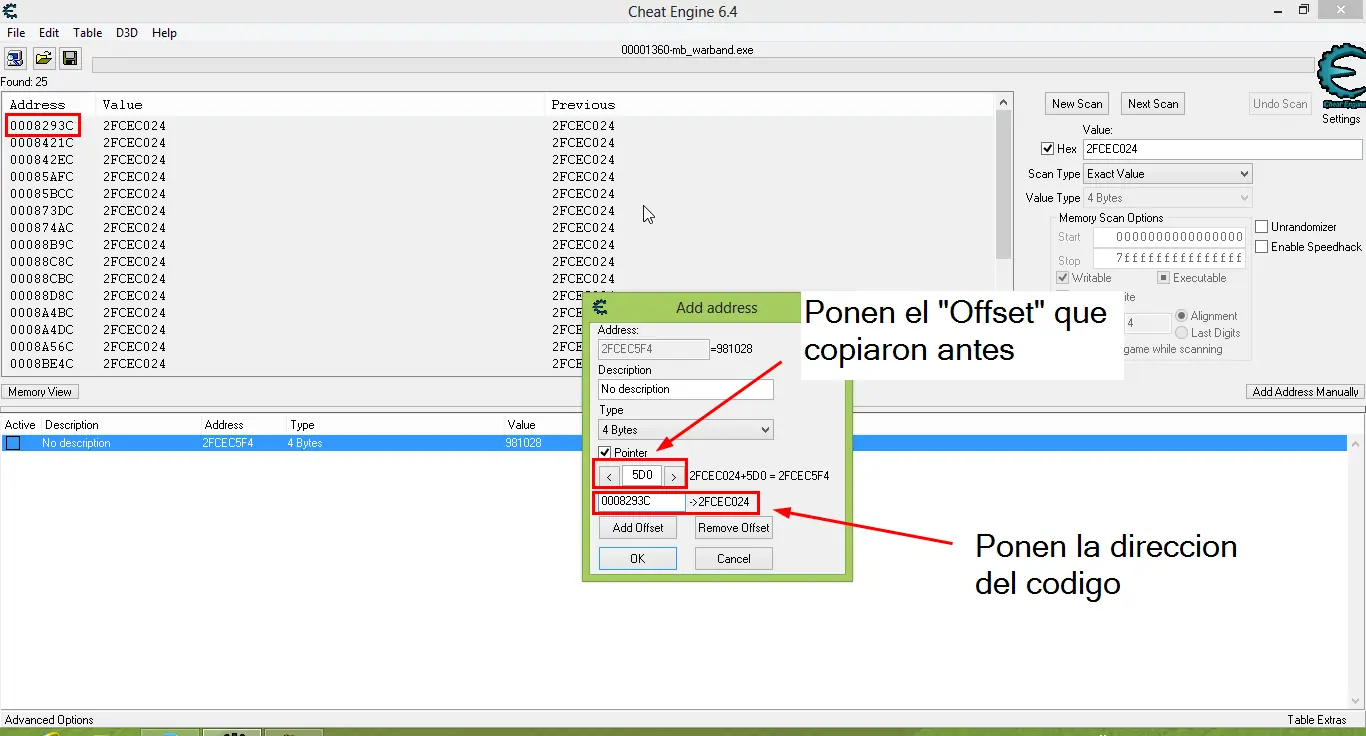Image resolution: width=1366 pixels, height=736 pixels.
Task: Click the address list scroll up arrow
Action: pos(1357,443)
